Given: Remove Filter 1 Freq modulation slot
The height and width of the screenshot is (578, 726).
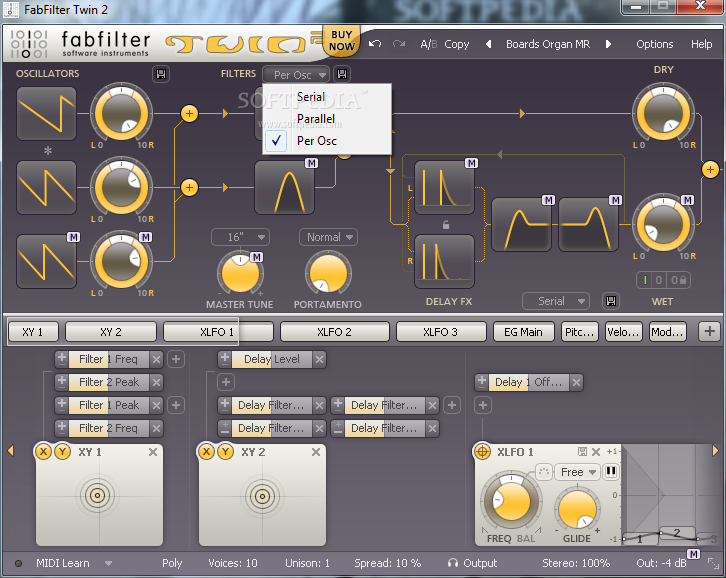Looking at the screenshot, I should [x=156, y=359].
